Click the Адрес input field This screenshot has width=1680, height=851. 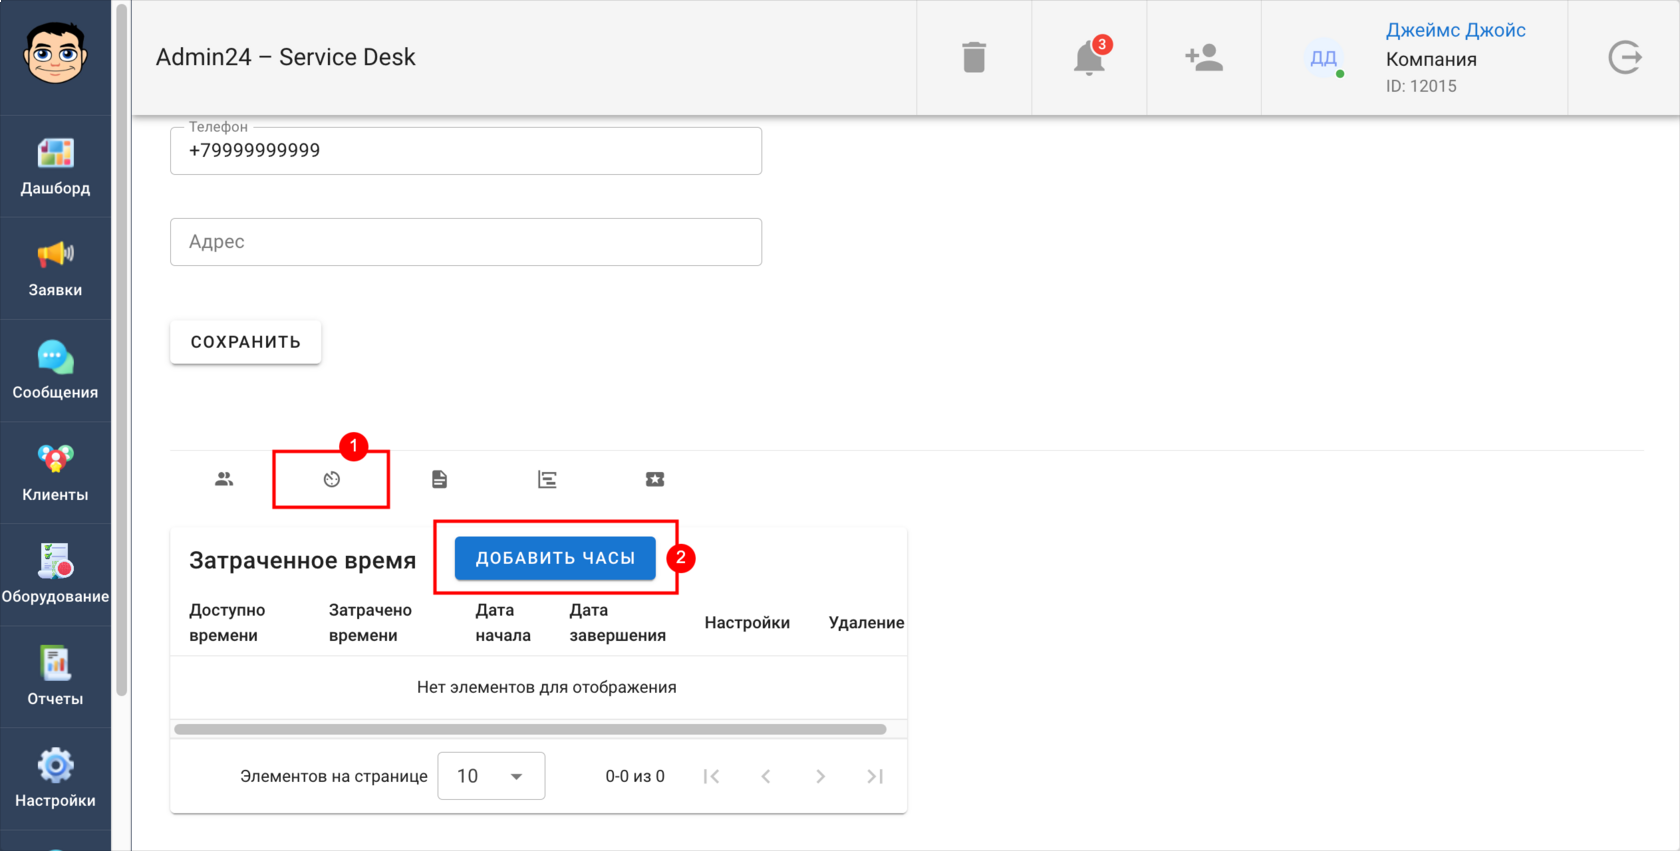click(x=466, y=242)
